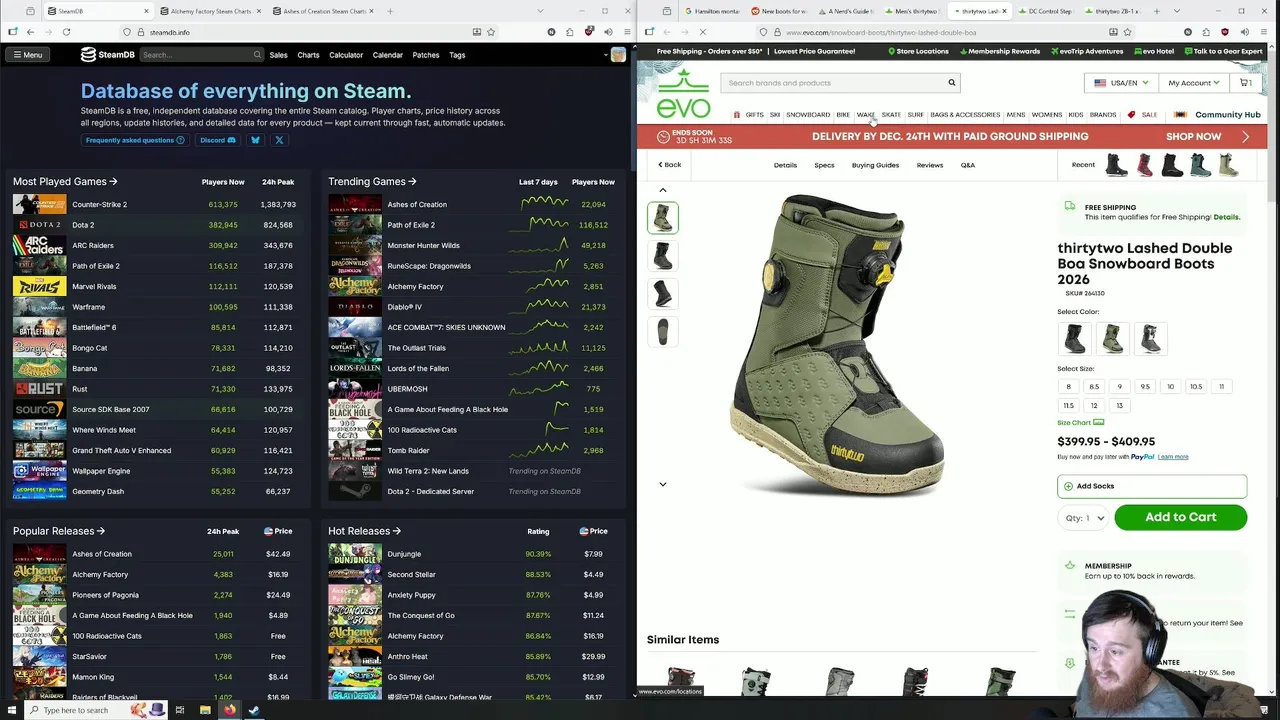This screenshot has width=1280, height=720.
Task: Select size 11
Action: tap(1221, 386)
